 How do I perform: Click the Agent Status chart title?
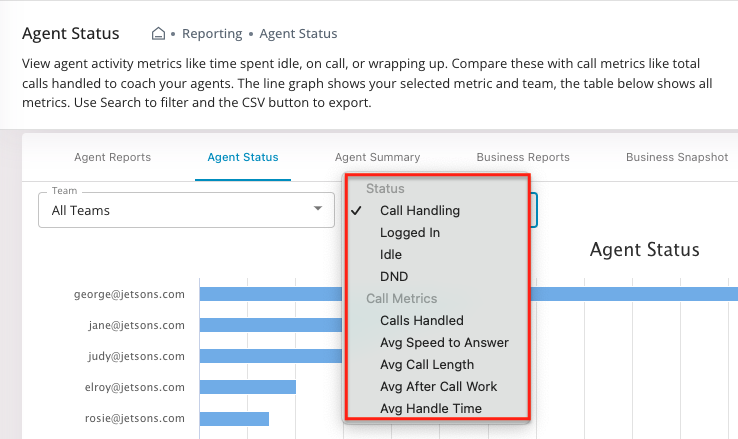point(644,249)
